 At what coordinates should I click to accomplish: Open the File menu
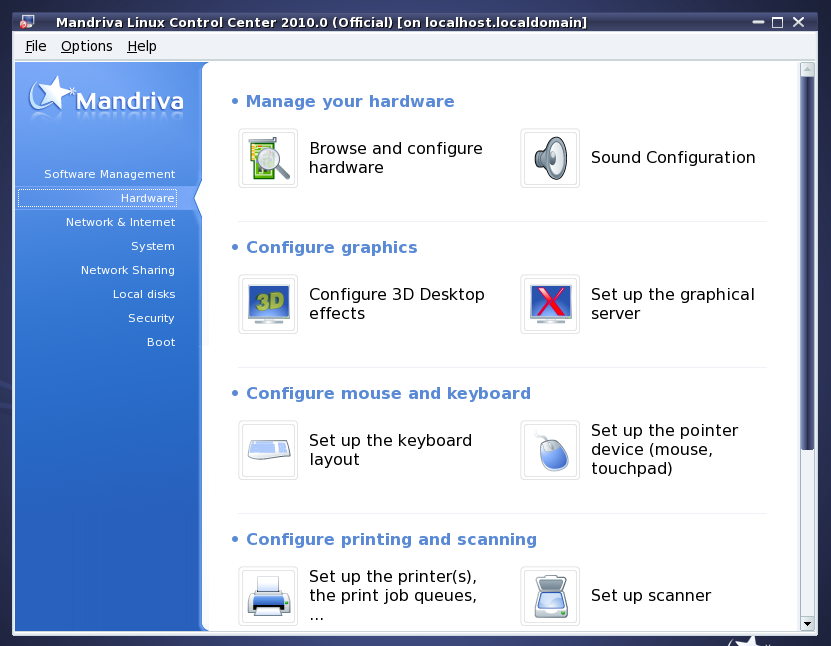click(x=36, y=46)
